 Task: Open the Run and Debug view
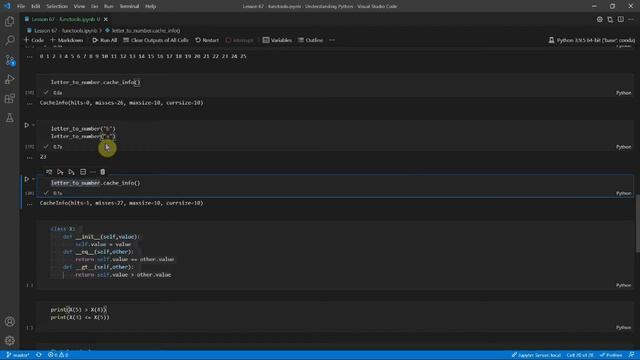(9, 79)
